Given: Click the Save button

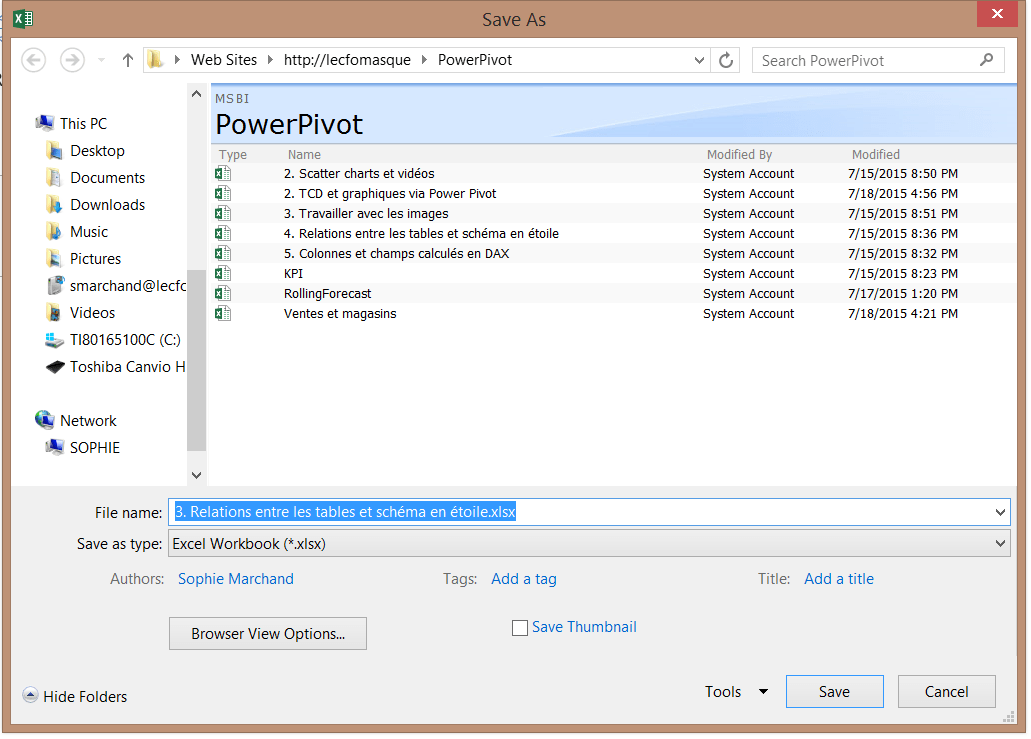Looking at the screenshot, I should 834,691.
